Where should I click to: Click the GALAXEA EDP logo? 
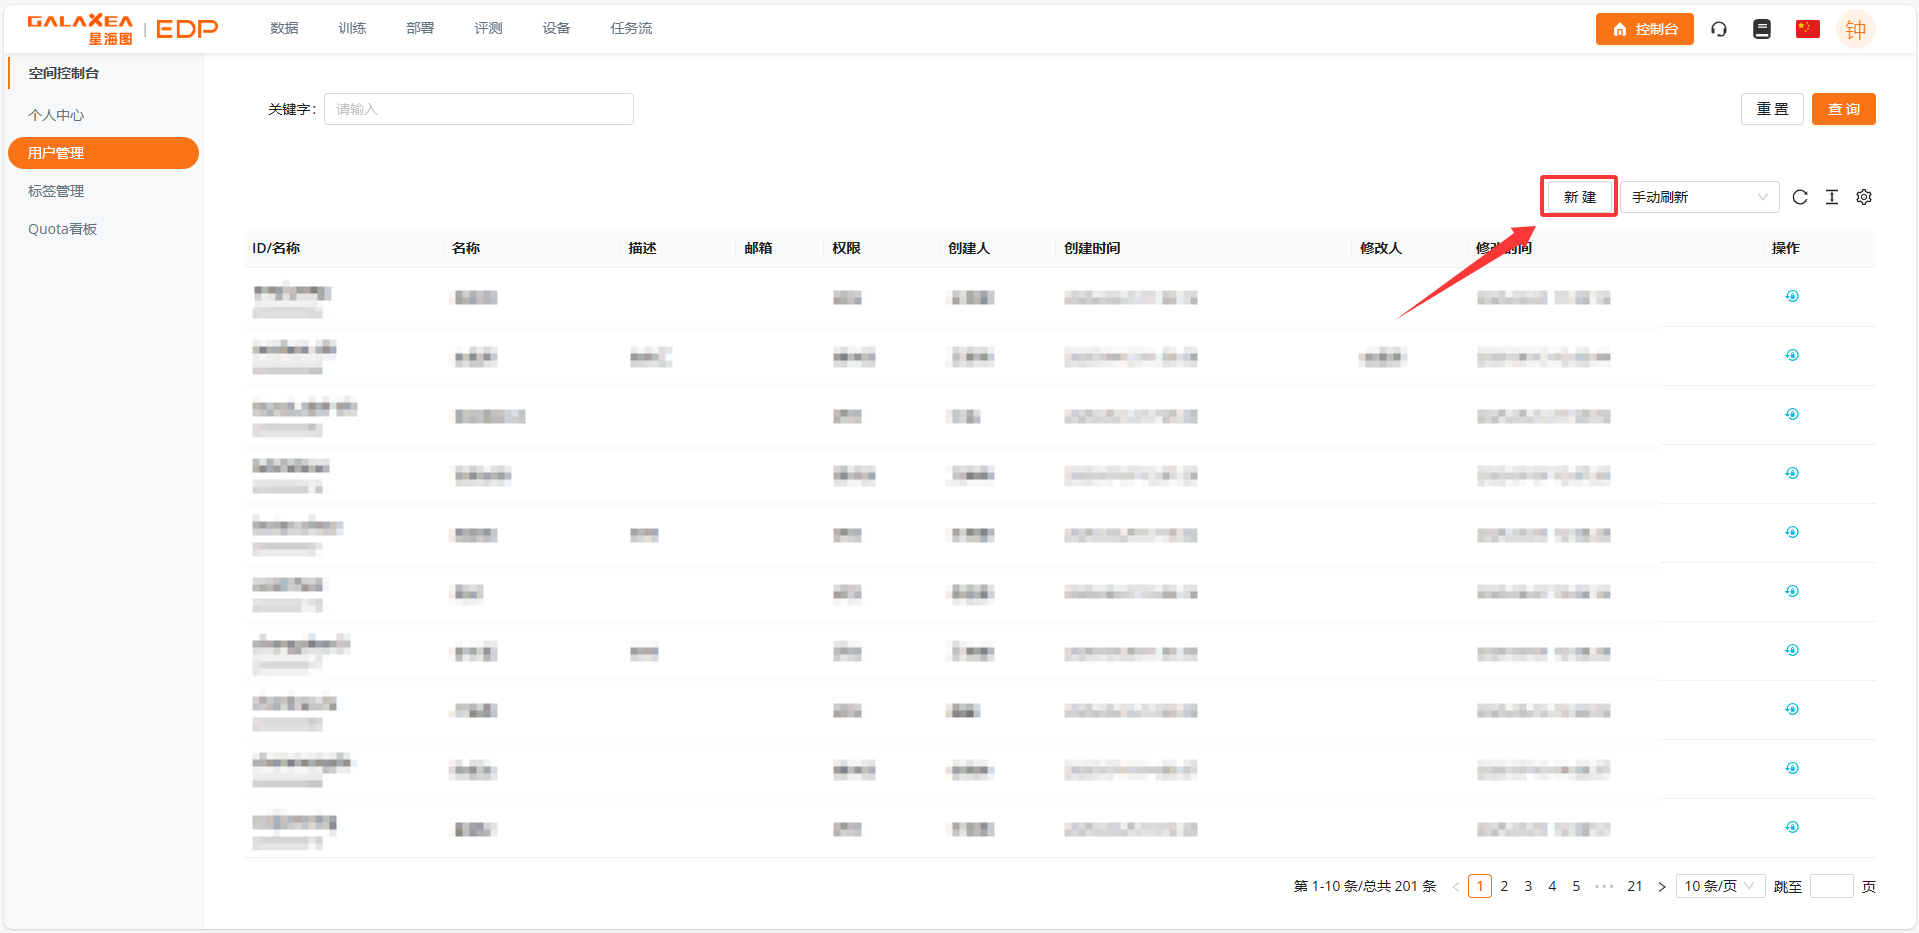122,29
